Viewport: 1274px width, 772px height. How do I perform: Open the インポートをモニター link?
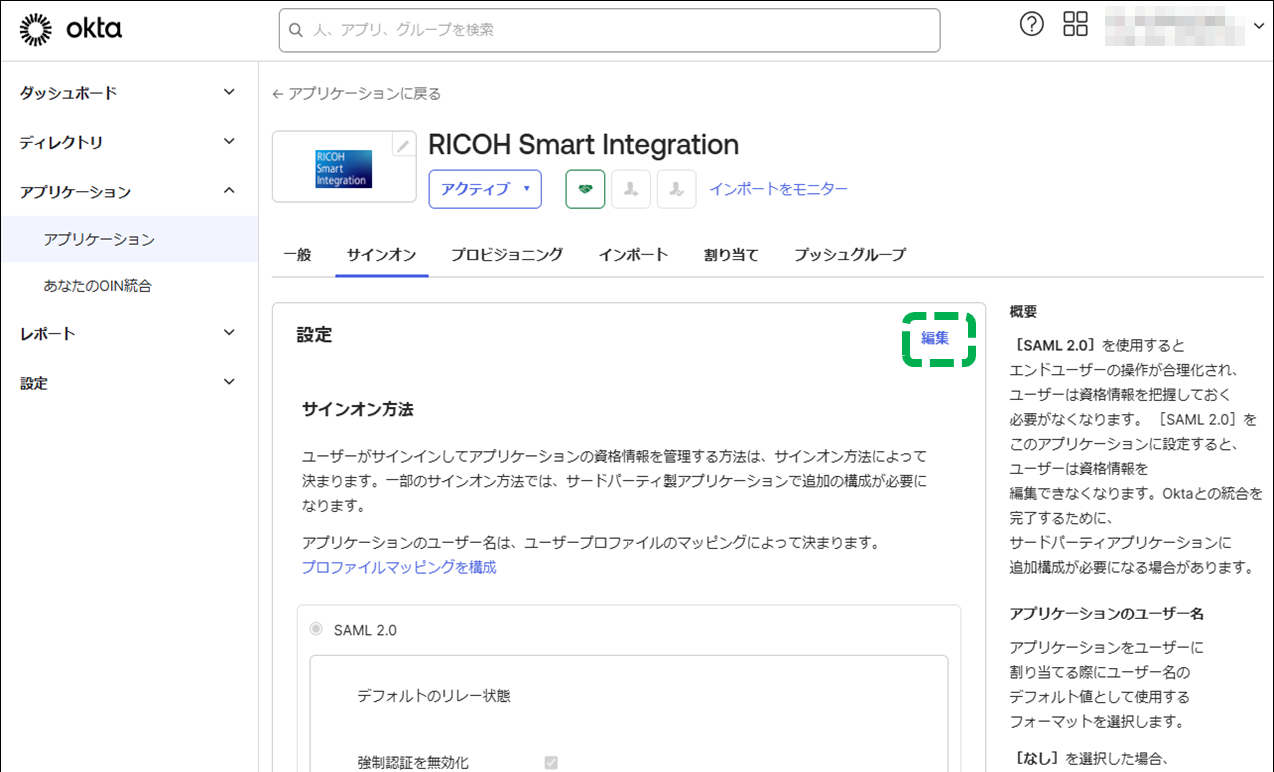[779, 189]
